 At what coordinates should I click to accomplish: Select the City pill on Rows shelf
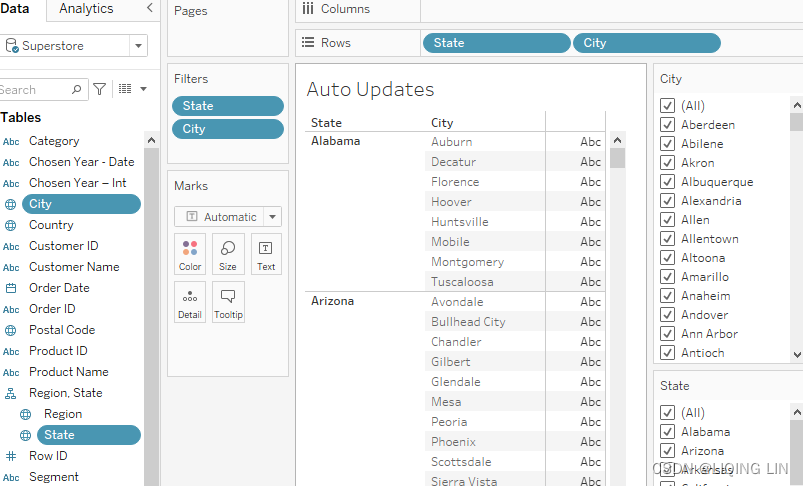(x=647, y=43)
